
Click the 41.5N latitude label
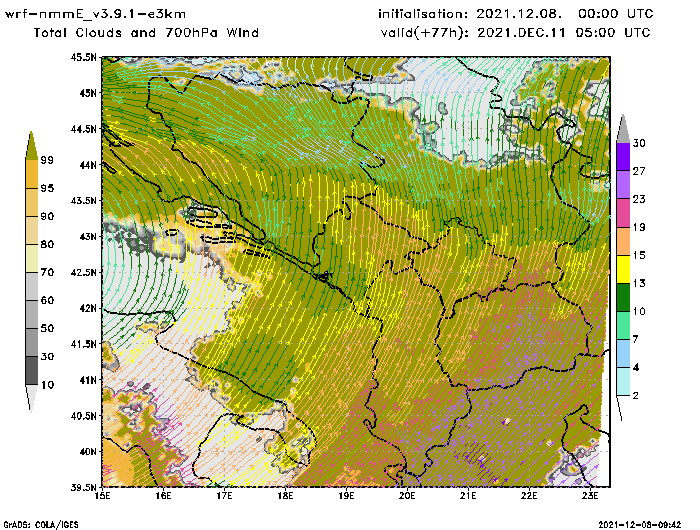(x=83, y=344)
